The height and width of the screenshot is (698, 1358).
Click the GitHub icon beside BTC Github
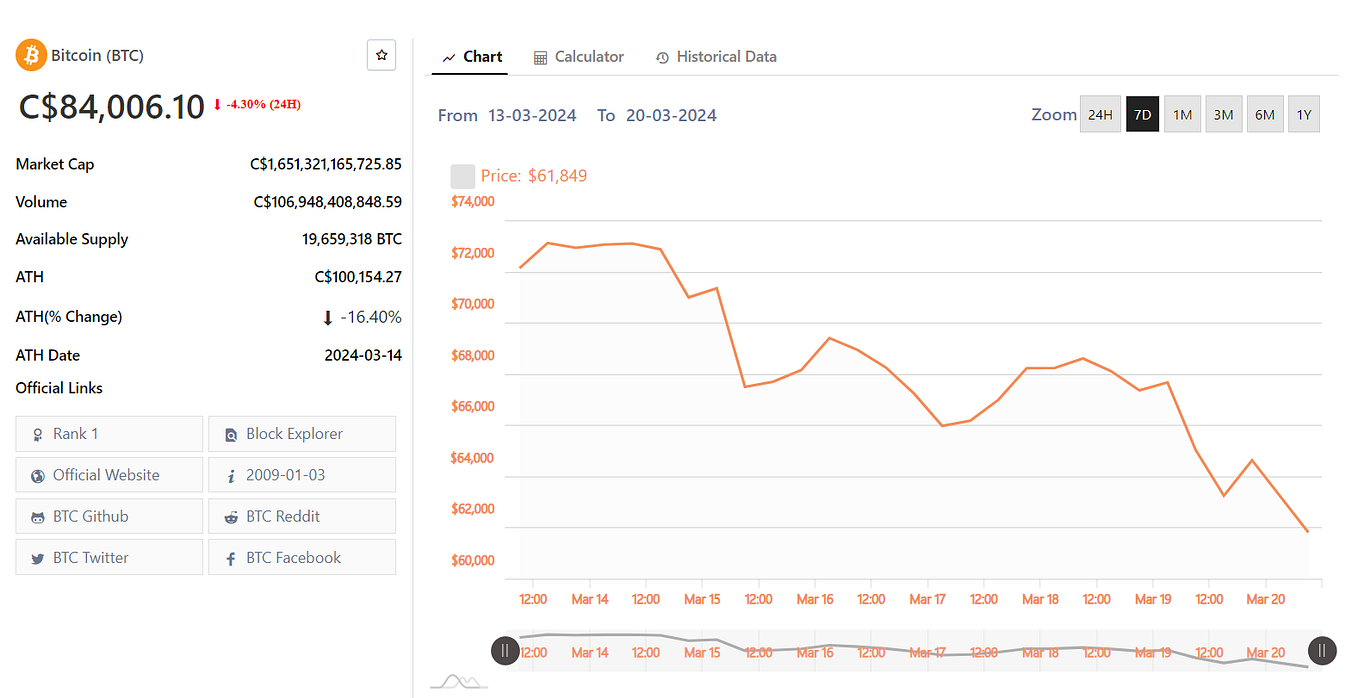point(37,516)
